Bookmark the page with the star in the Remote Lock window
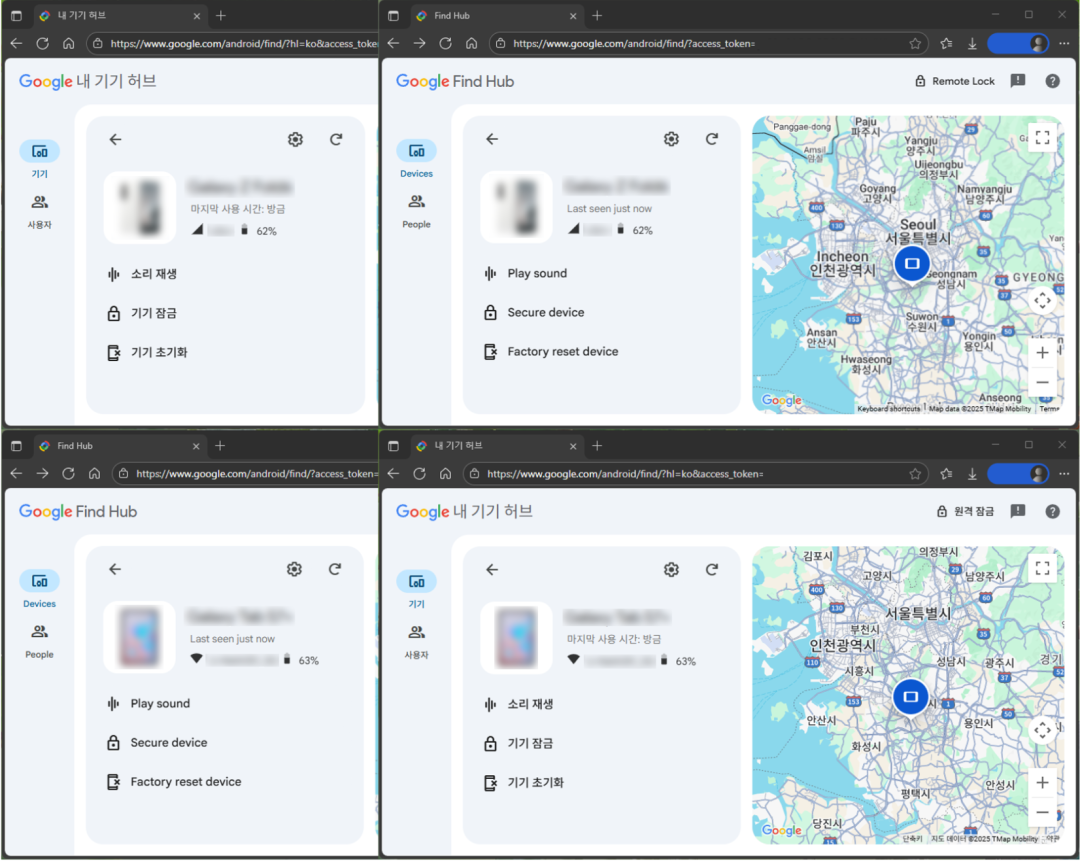 click(x=915, y=44)
